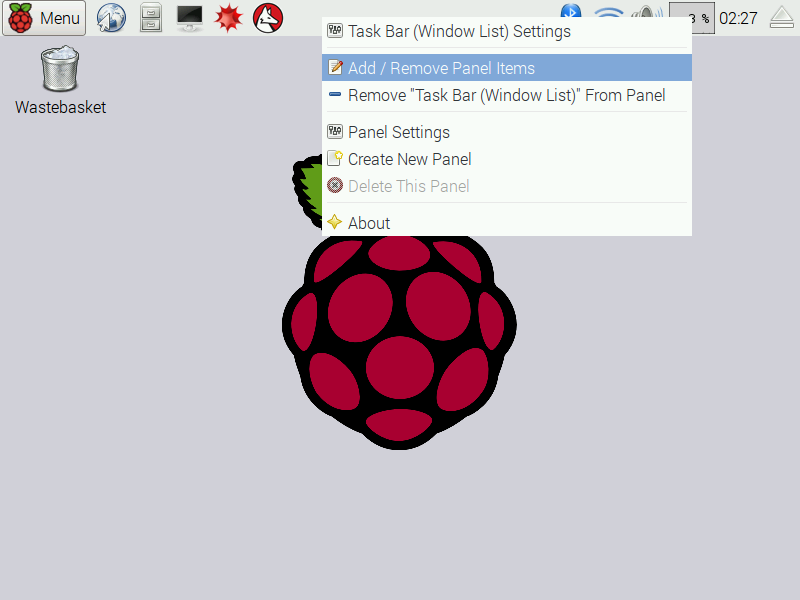This screenshot has height=600, width=800.
Task: Open the Wastebasket on the desktop
Action: point(60,67)
